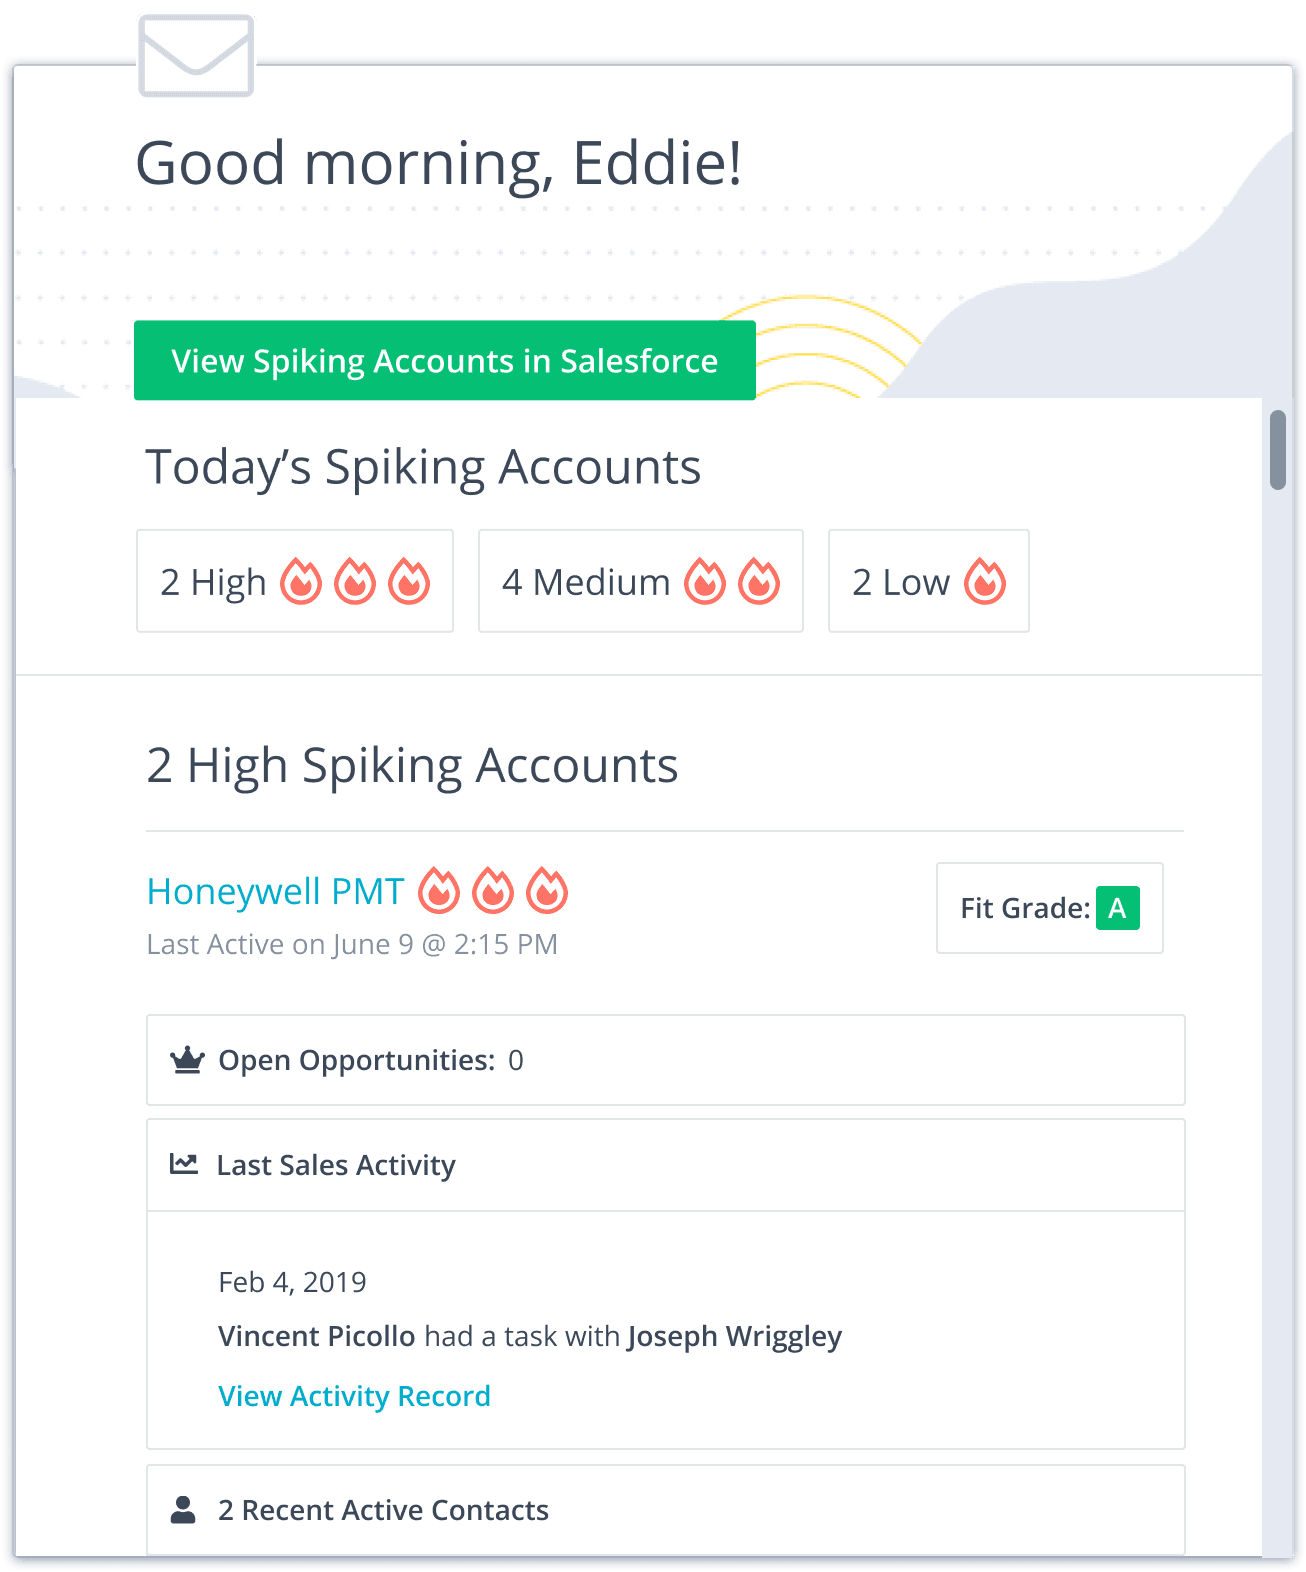Click the vertical scrollbar thumb
The height and width of the screenshot is (1572, 1306).
(1277, 449)
